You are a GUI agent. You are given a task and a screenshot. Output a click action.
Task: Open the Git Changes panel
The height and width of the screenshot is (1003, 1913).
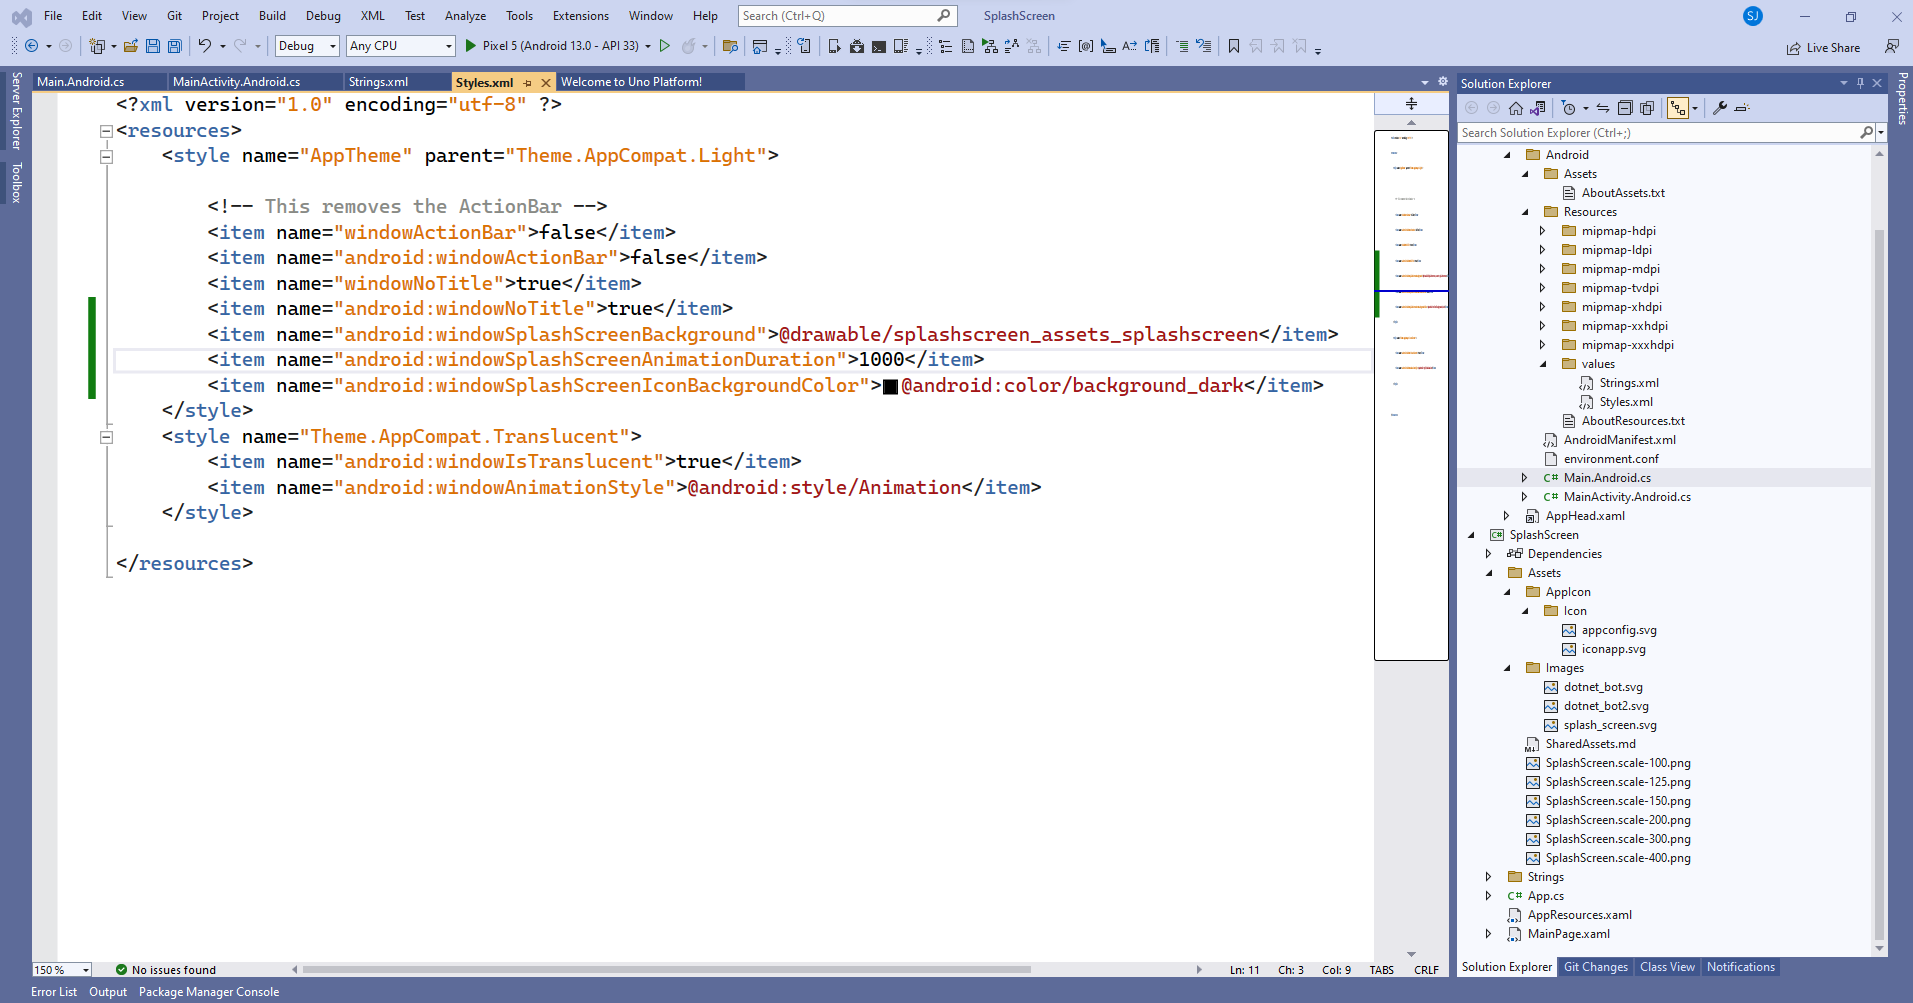tap(1595, 967)
